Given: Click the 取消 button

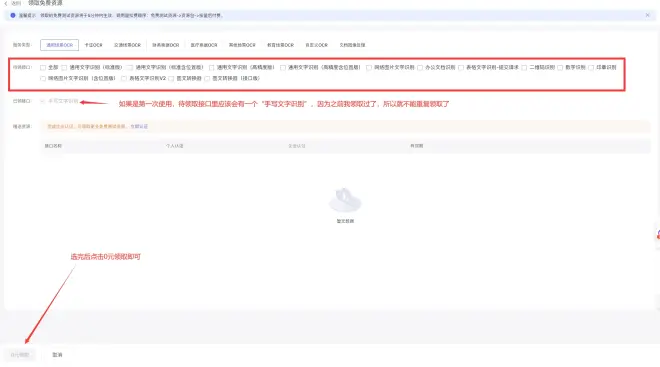Looking at the screenshot, I should 57,355.
